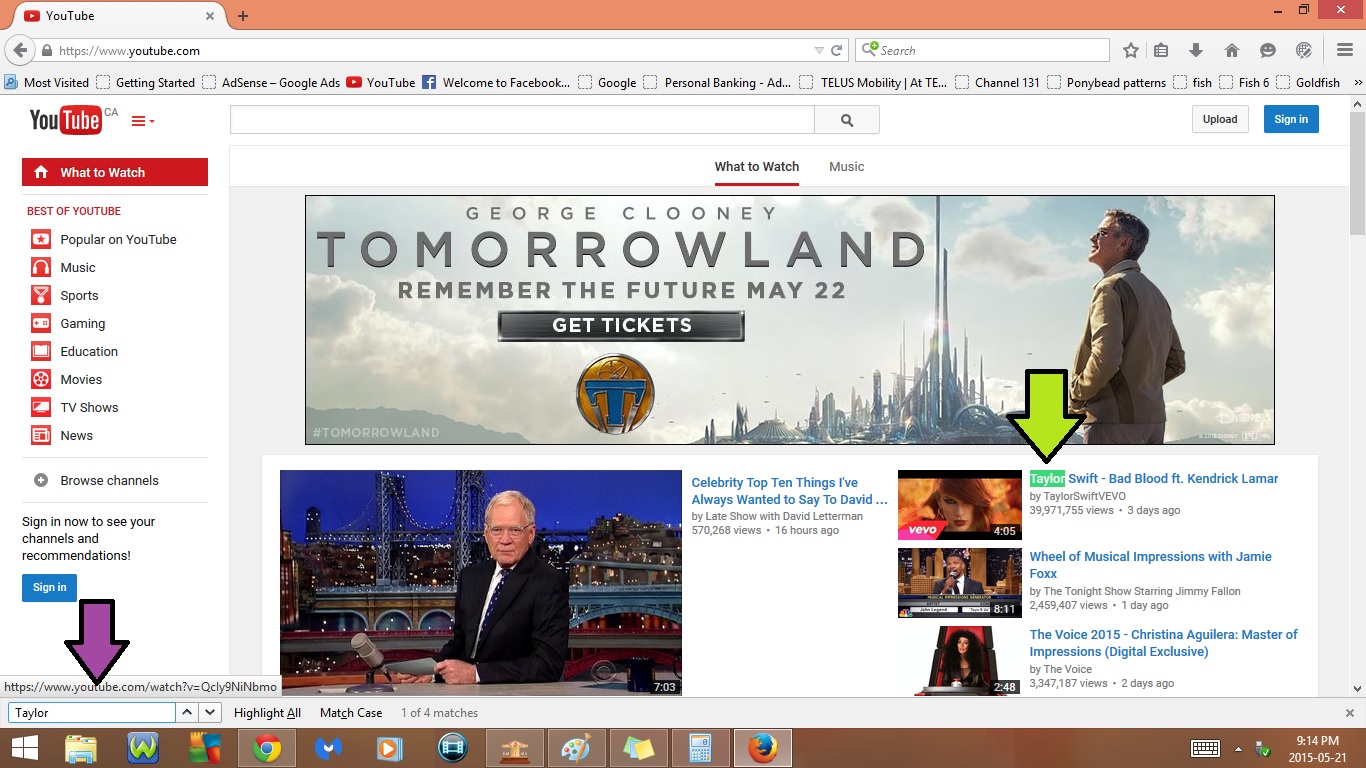Jump to the next find match arrow

[x=210, y=713]
